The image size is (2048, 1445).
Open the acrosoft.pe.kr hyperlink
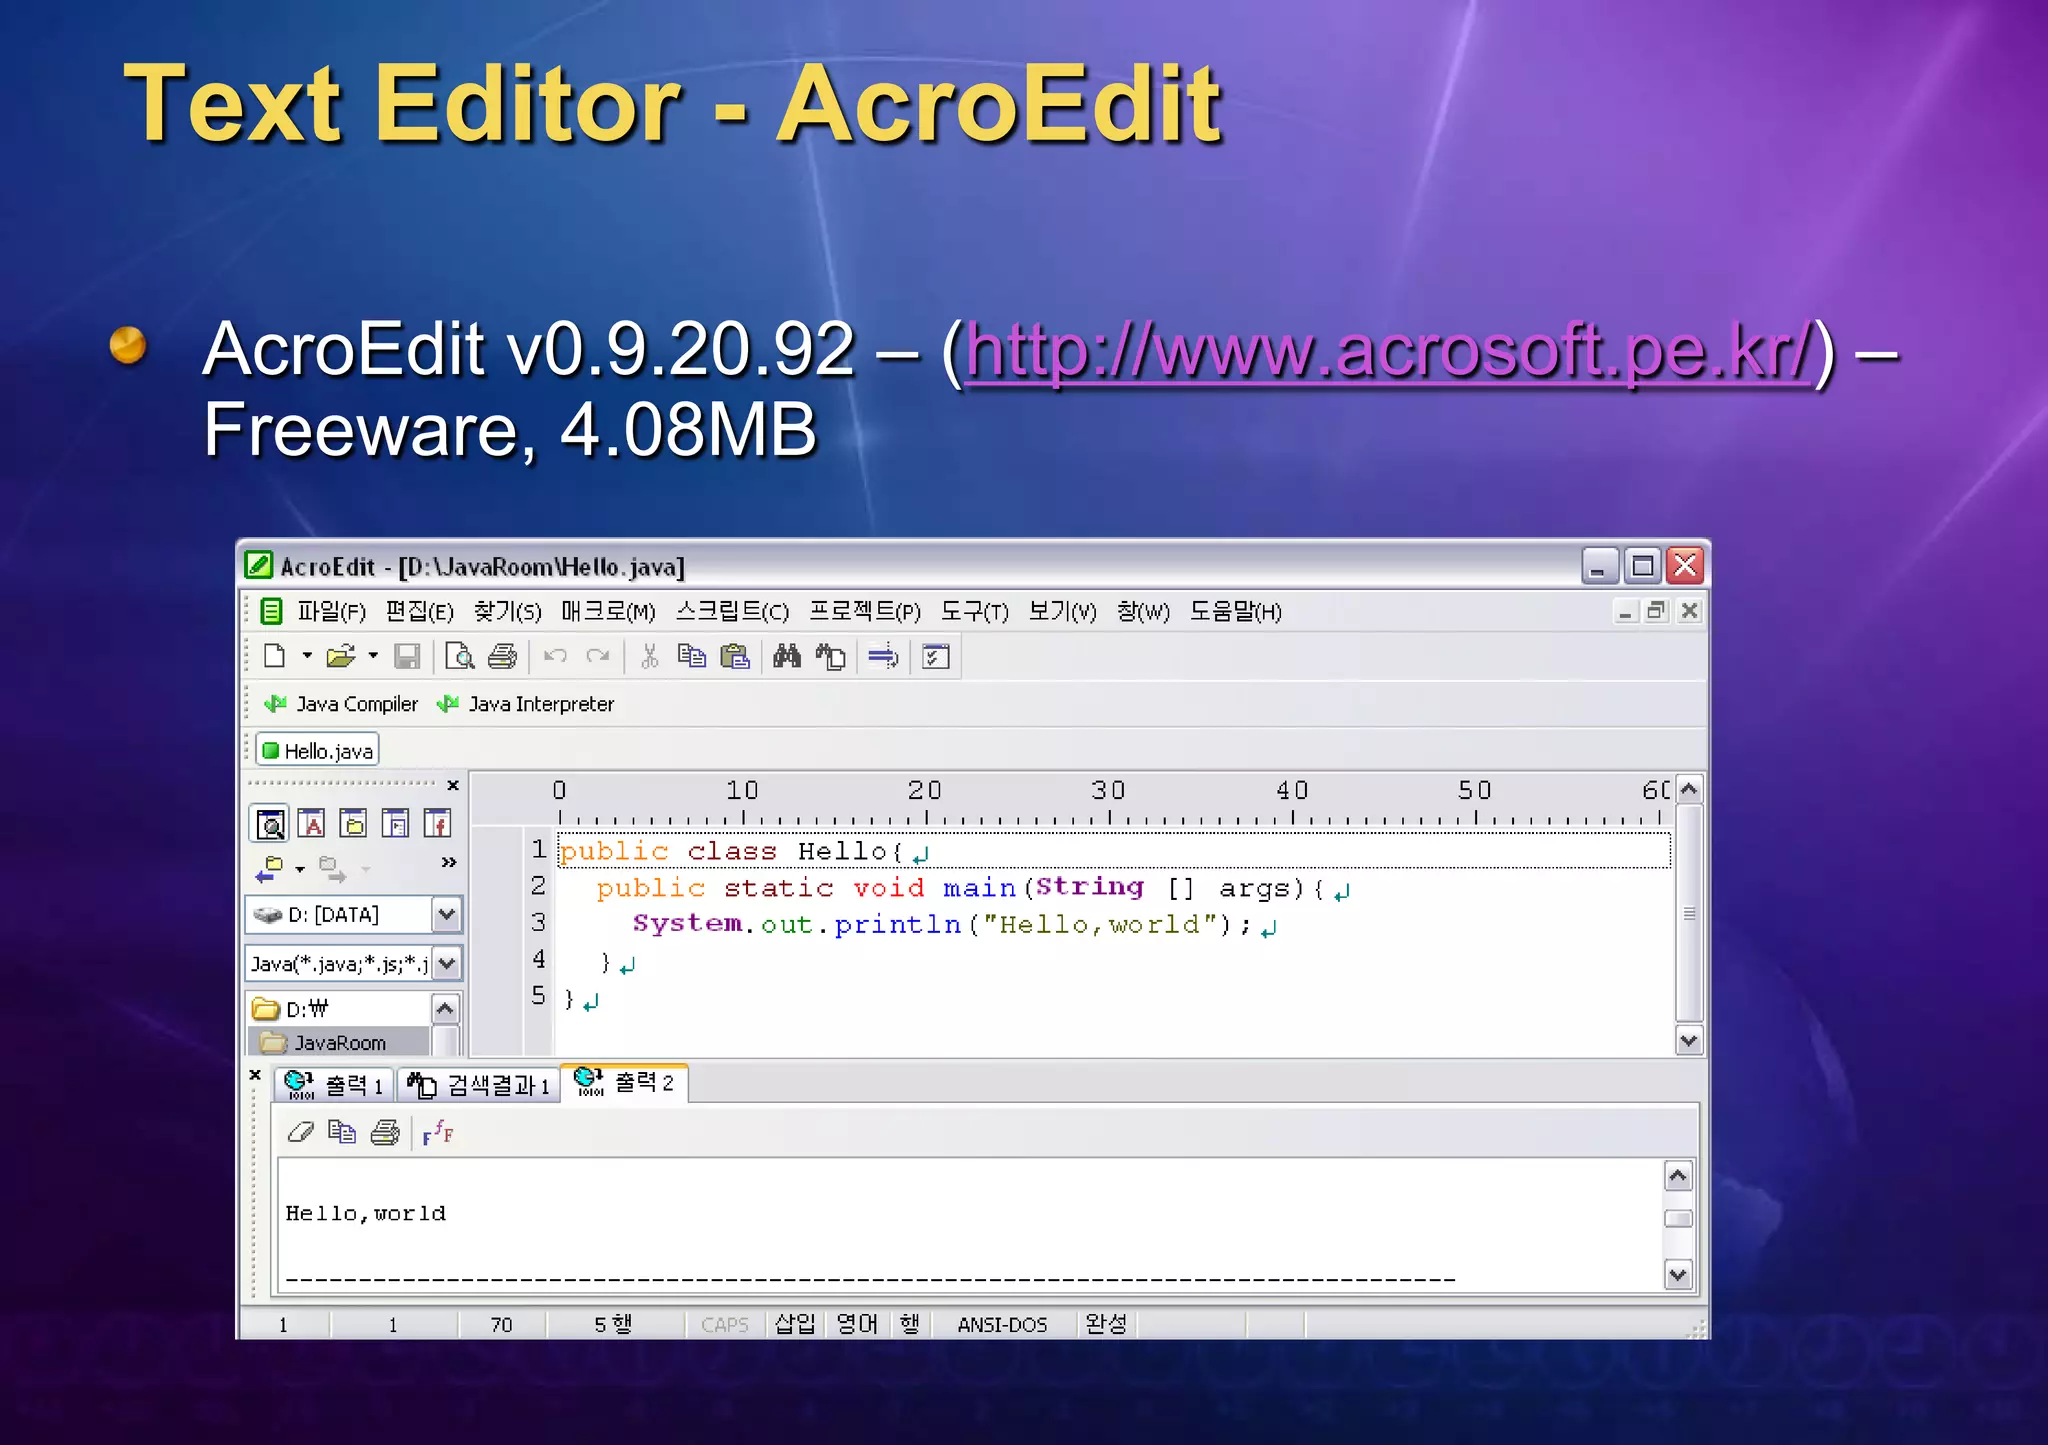1388,350
